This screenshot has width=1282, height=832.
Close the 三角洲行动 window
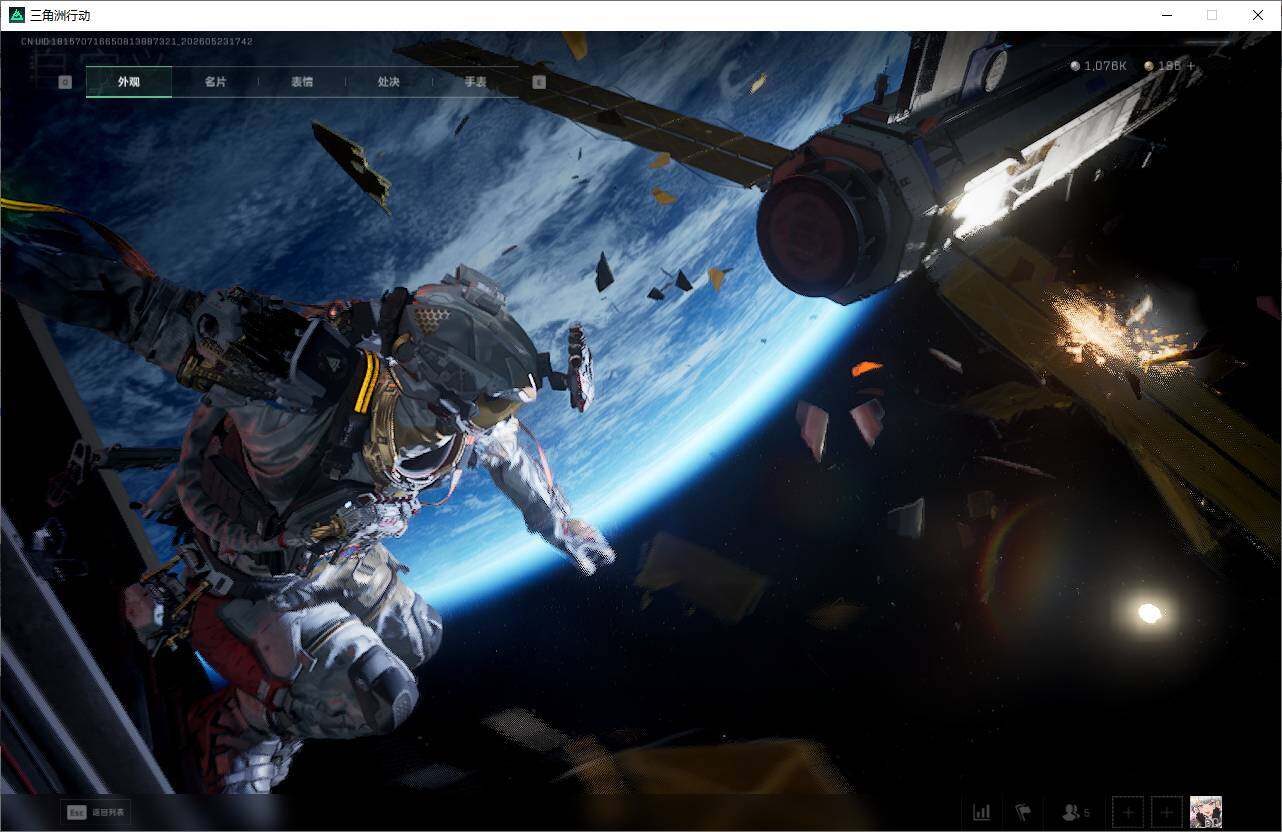[x=1258, y=15]
